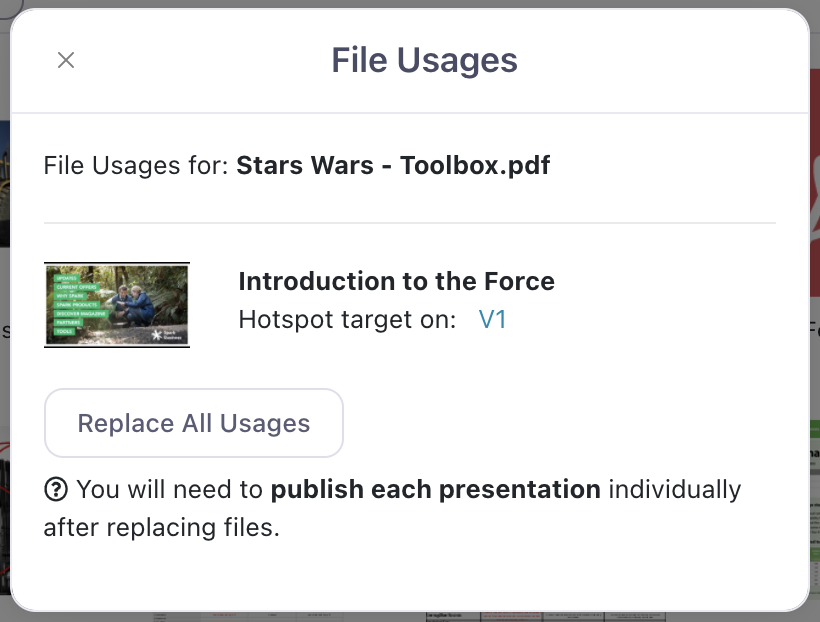The height and width of the screenshot is (622, 820).
Task: Click the partial circular icon behind dialog corner
Action: (8, 5)
